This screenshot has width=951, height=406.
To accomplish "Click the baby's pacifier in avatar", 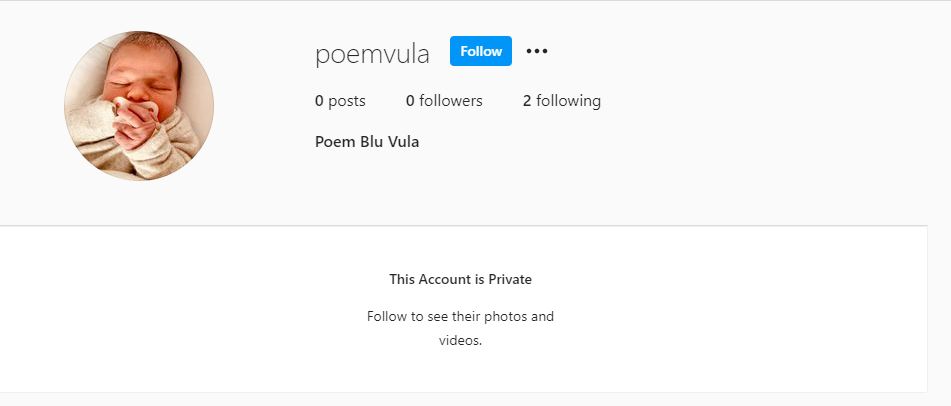I will (x=135, y=110).
